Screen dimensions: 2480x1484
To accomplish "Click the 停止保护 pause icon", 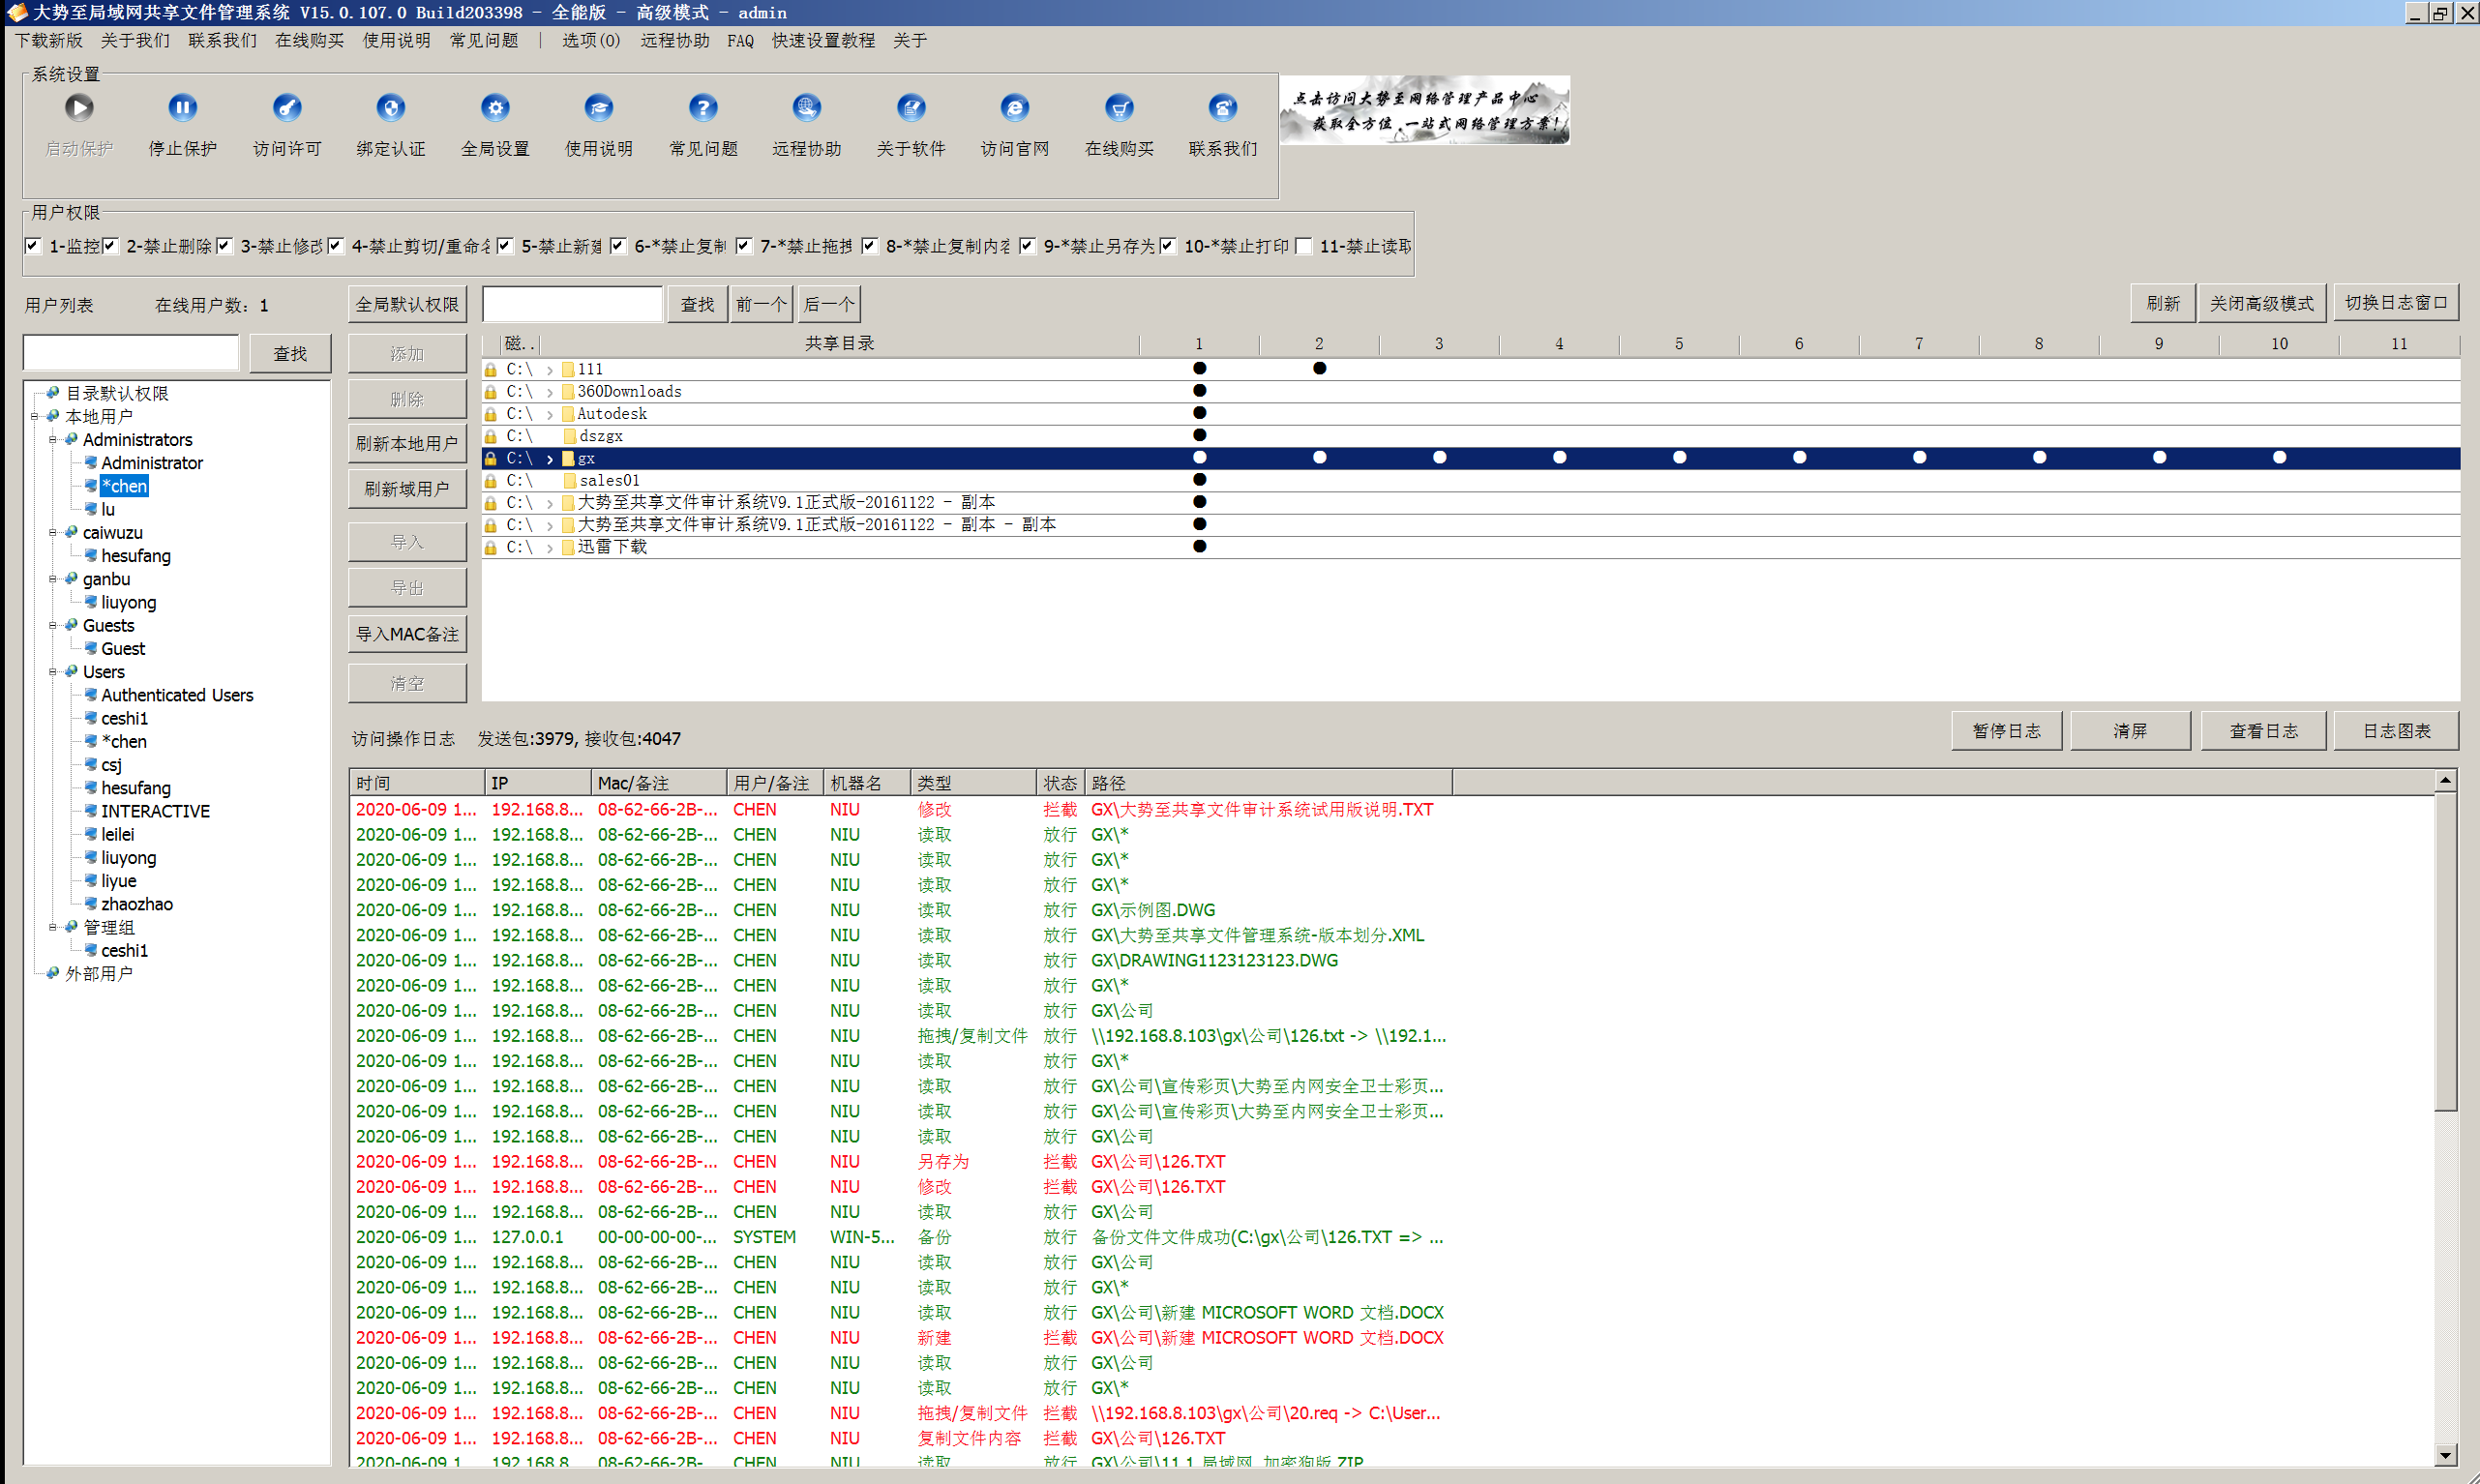I will pos(182,108).
